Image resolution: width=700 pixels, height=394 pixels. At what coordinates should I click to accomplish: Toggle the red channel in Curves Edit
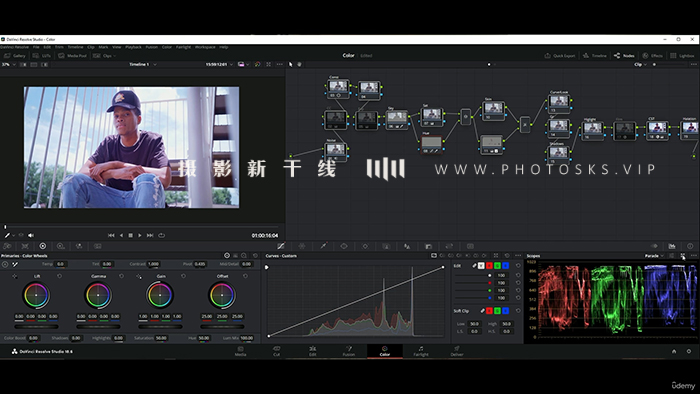(x=489, y=265)
